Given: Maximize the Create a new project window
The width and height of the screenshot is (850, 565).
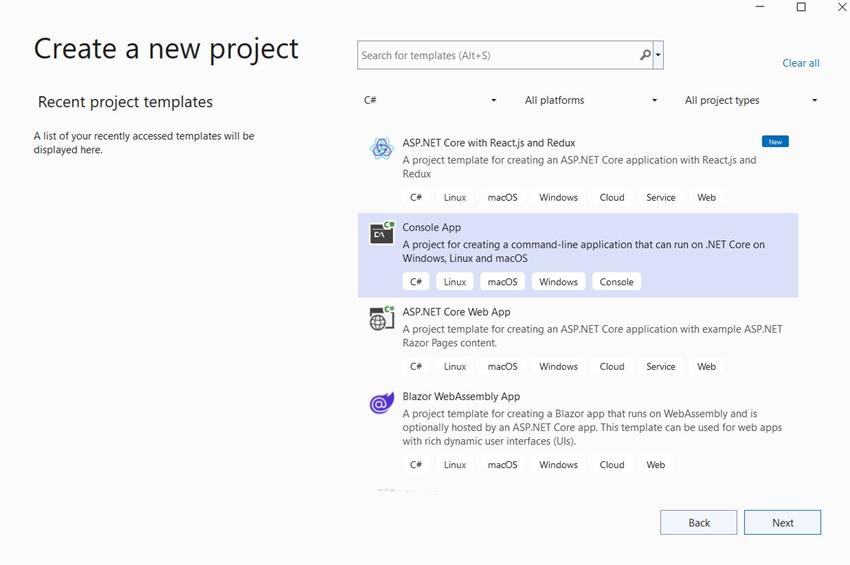Looking at the screenshot, I should pos(801,7).
